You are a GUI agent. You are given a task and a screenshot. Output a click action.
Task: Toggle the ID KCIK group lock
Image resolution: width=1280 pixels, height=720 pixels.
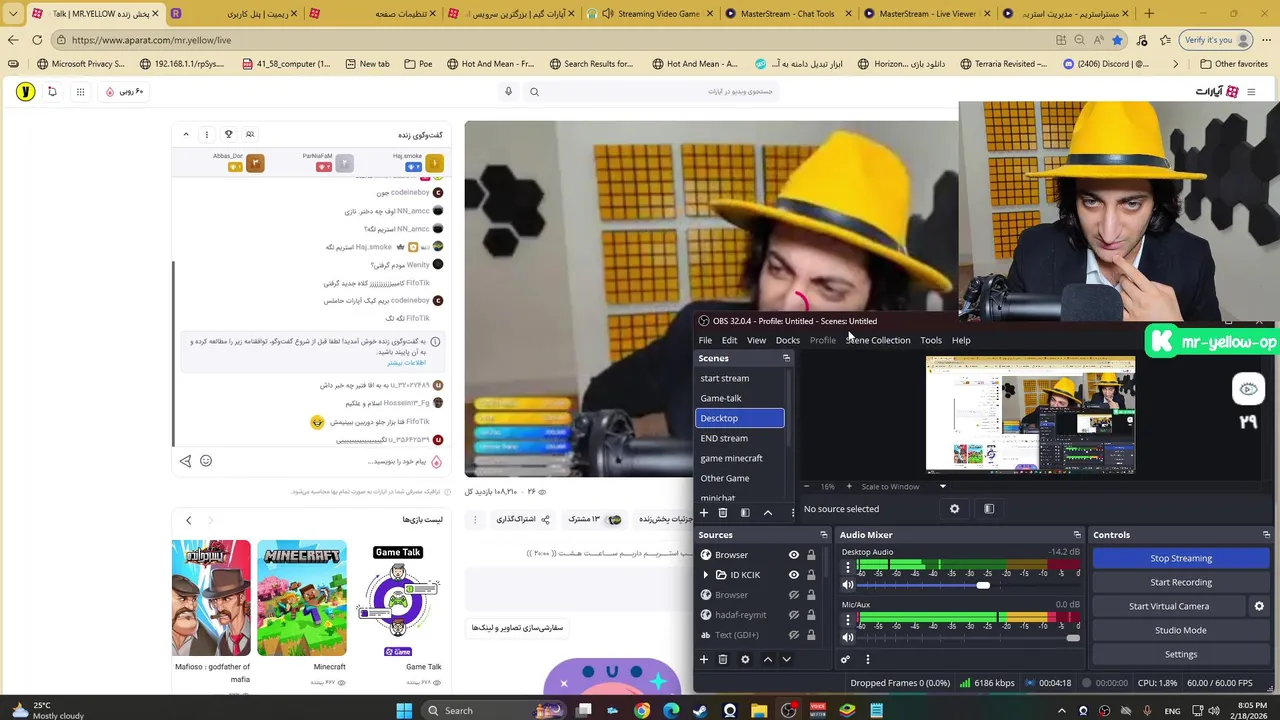pos(811,575)
